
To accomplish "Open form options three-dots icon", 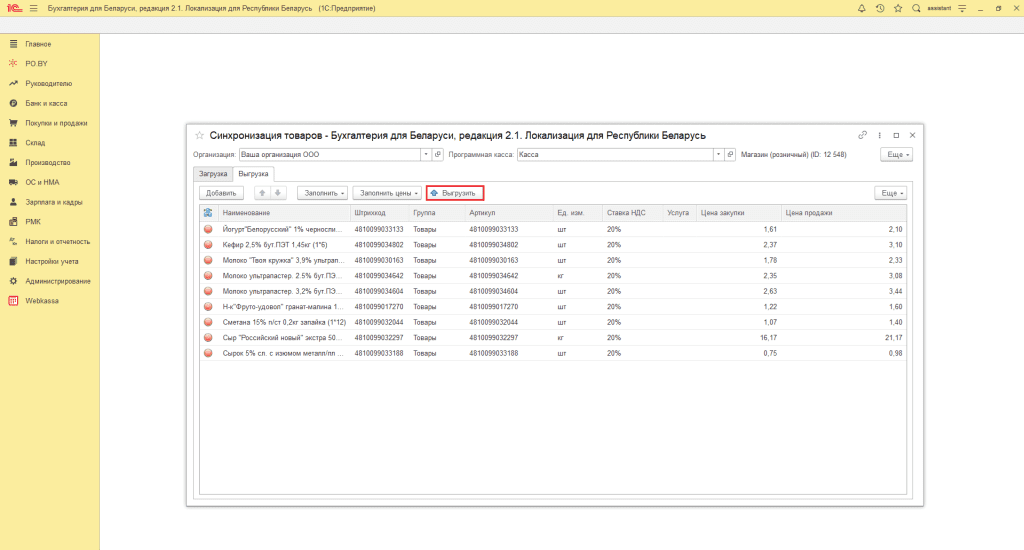I will click(880, 135).
